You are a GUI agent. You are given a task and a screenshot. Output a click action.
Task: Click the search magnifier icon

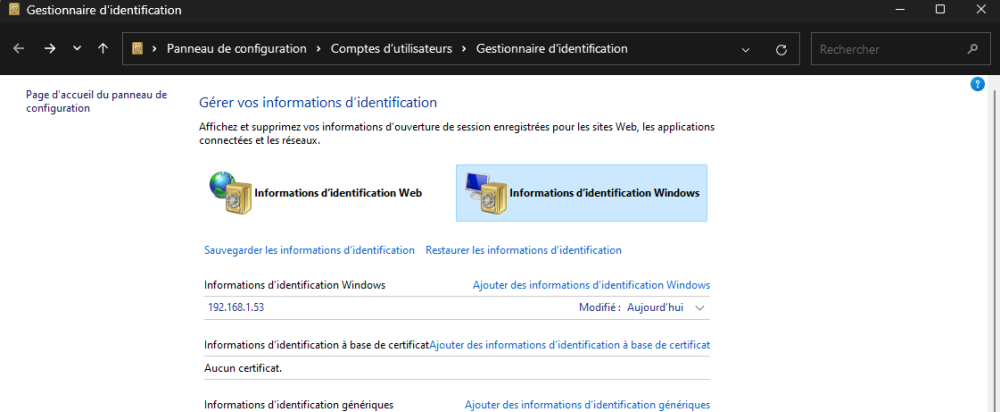tap(972, 49)
